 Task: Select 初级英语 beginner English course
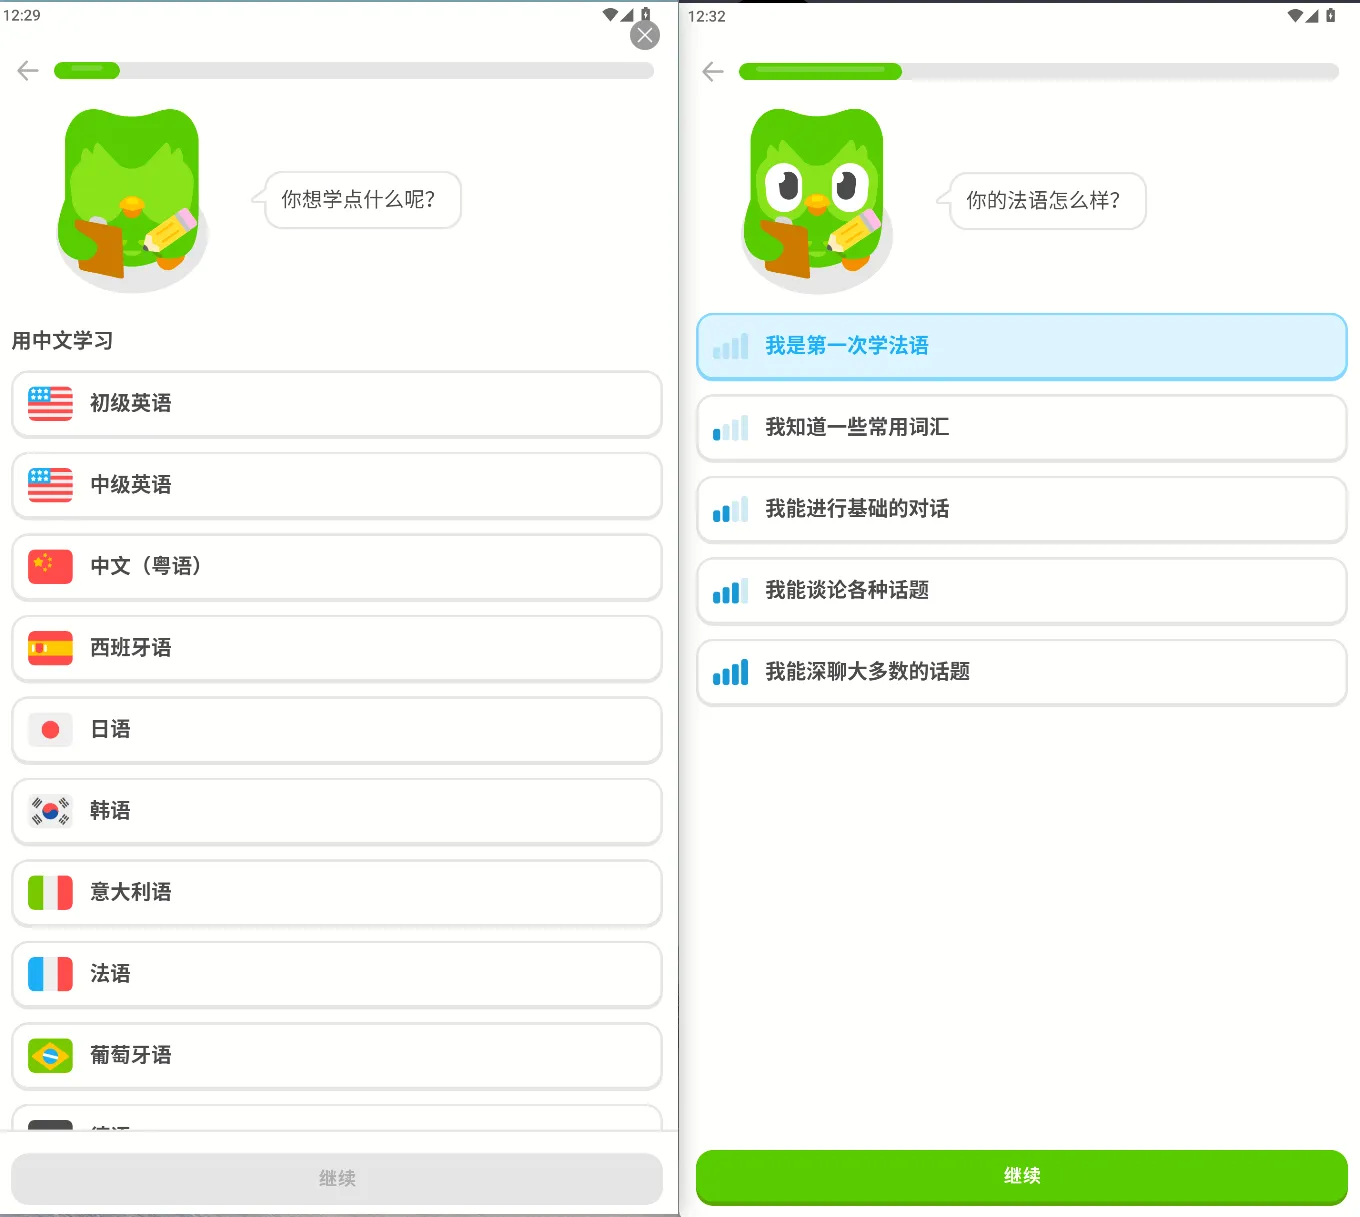click(336, 404)
